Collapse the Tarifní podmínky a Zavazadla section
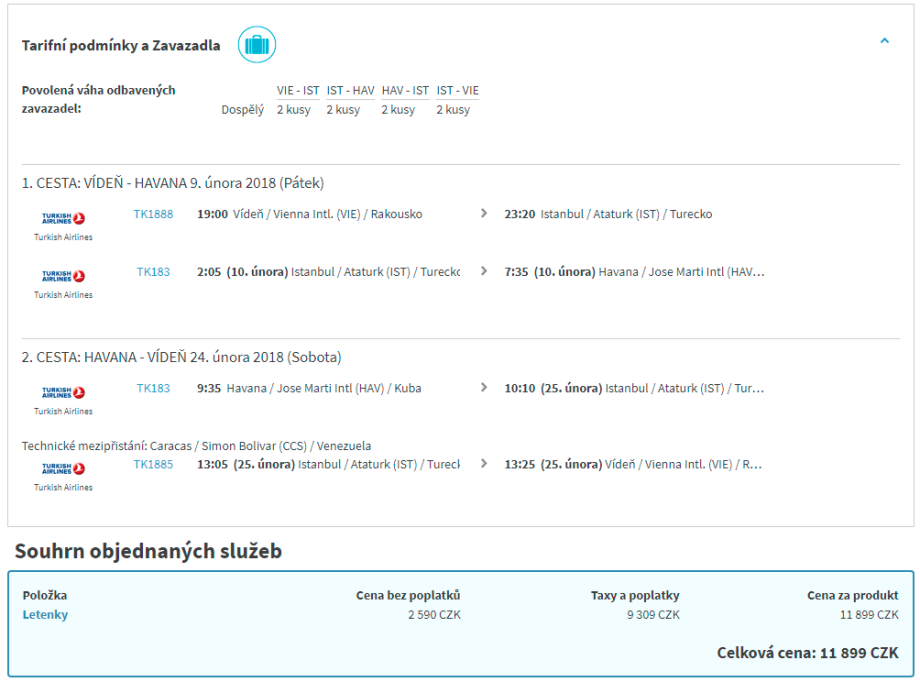The image size is (920, 682). [x=884, y=42]
